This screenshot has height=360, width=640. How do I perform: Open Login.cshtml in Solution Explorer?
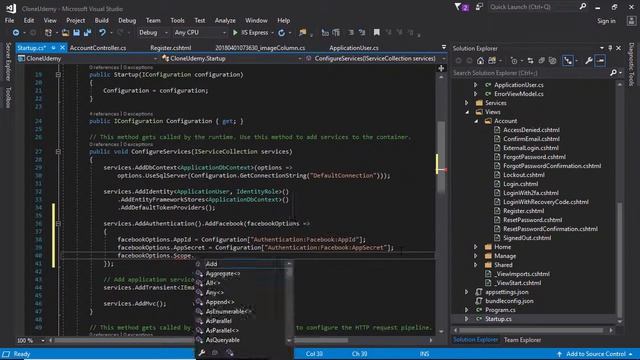coord(520,184)
